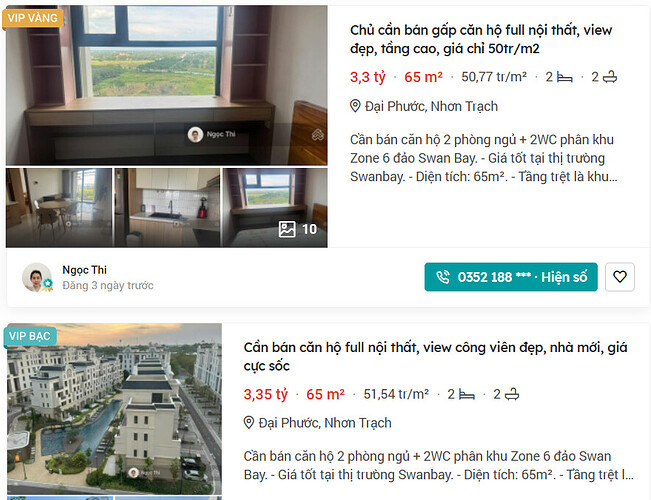This screenshot has width=651, height=500.
Task: Click the bathtub icon in first listing
Action: tap(609, 77)
